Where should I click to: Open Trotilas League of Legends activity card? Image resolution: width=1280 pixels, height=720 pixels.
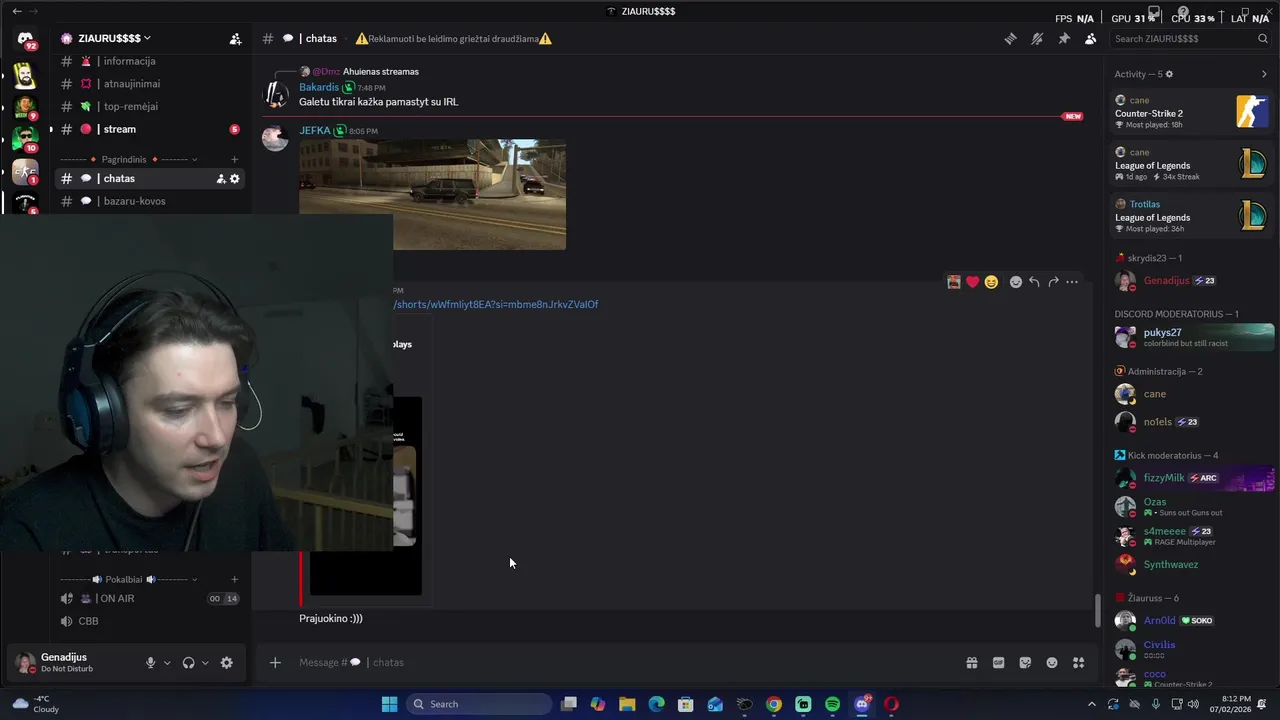pyautogui.click(x=1192, y=216)
